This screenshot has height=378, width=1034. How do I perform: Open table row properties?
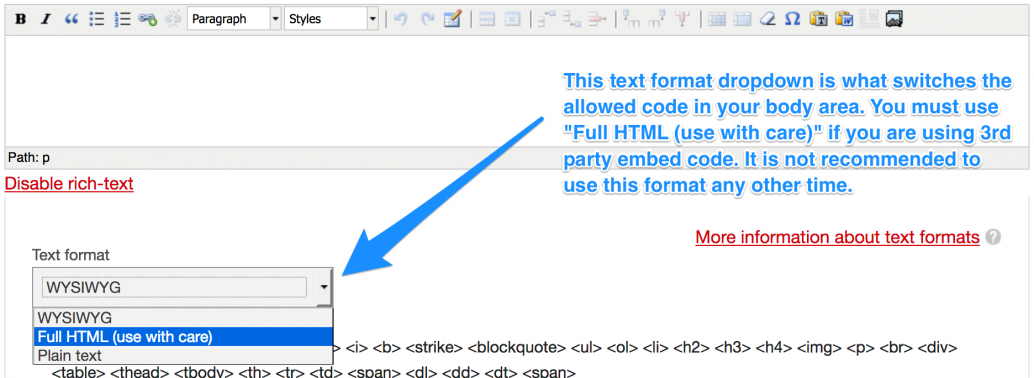tap(487, 19)
